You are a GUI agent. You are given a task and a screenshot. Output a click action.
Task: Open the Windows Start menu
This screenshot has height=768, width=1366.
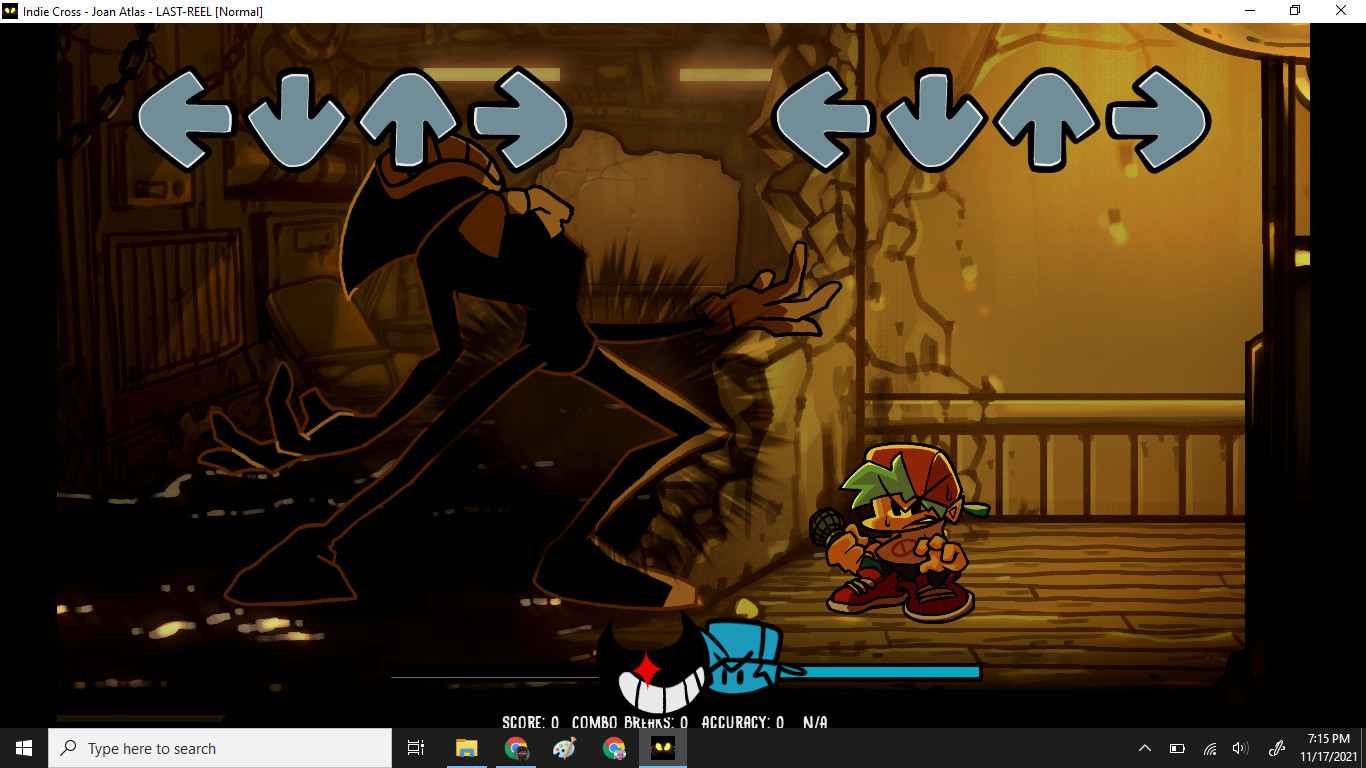click(x=24, y=748)
